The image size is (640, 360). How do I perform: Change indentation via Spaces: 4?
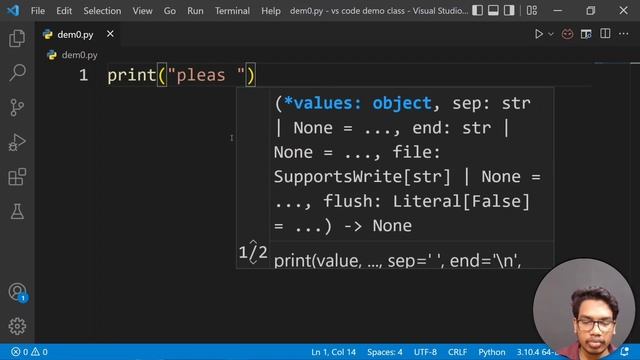point(384,352)
